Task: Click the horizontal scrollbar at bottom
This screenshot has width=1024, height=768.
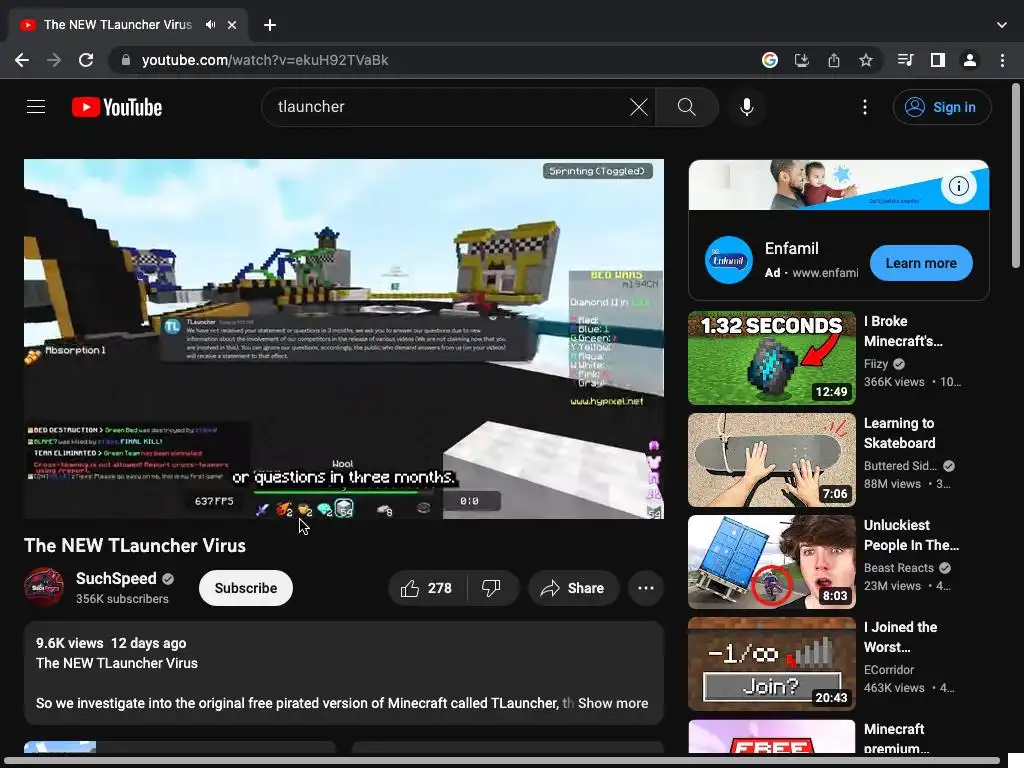Action: coord(501,761)
